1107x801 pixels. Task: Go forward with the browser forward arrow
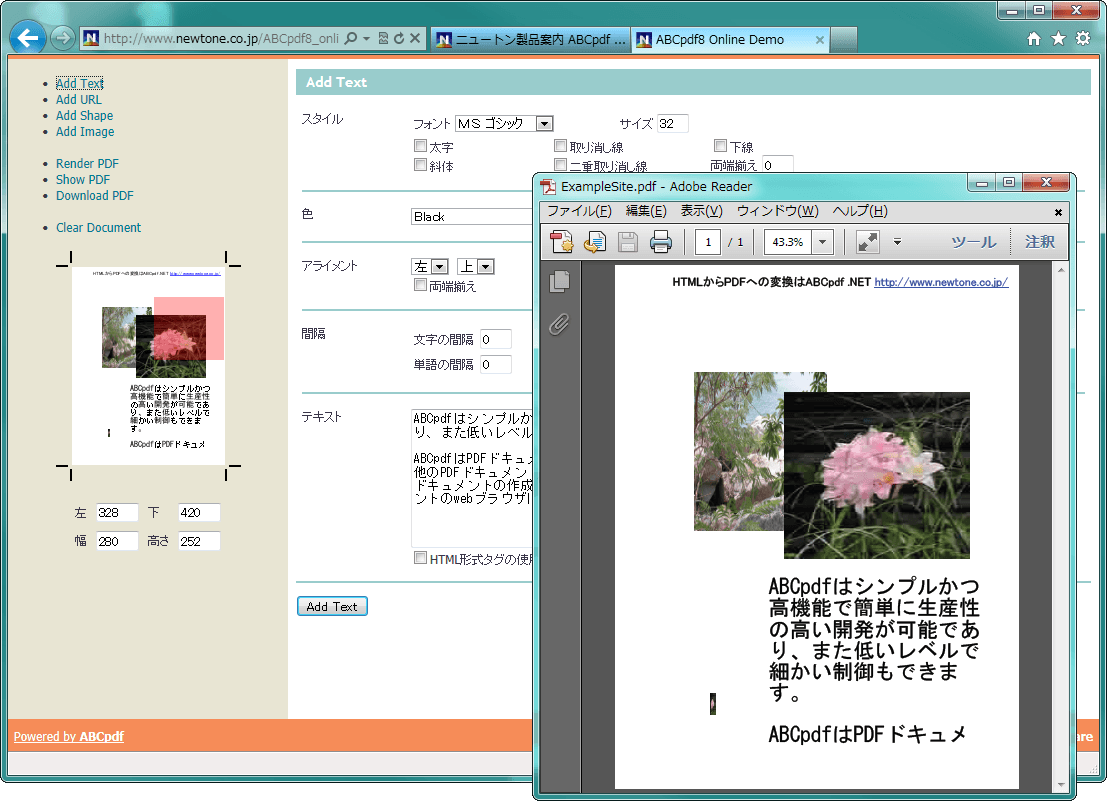[x=62, y=38]
